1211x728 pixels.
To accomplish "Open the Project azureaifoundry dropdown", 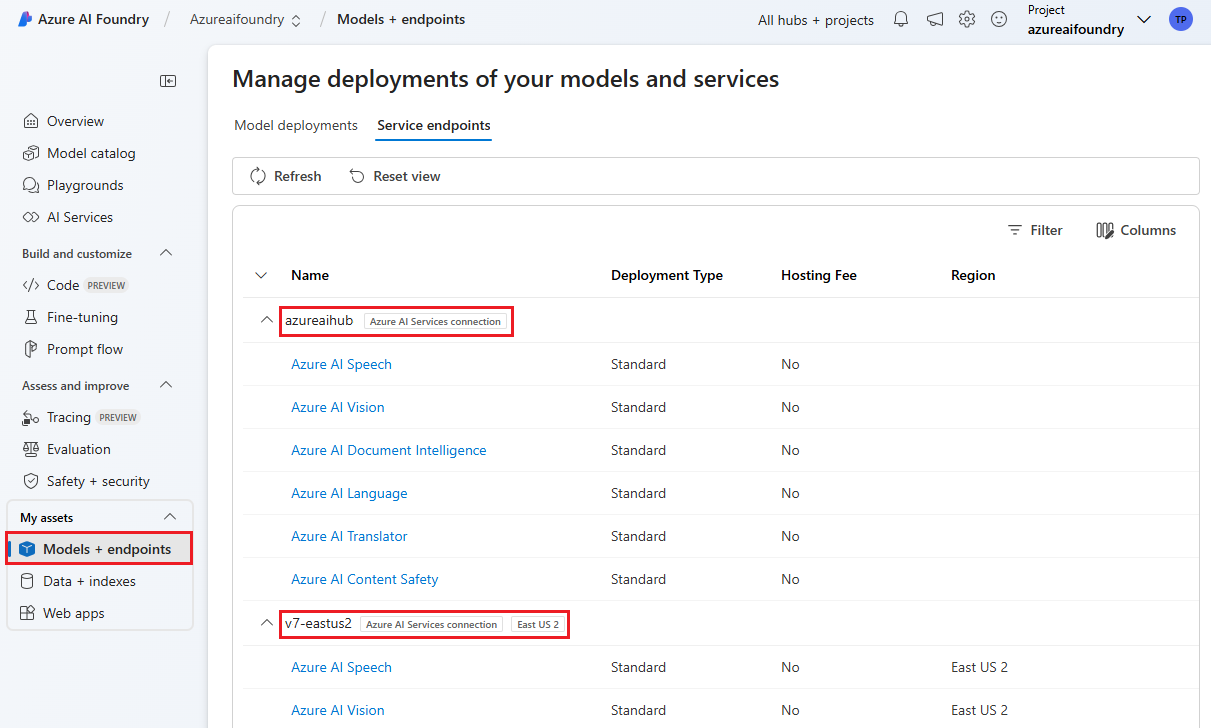I will pyautogui.click(x=1144, y=20).
